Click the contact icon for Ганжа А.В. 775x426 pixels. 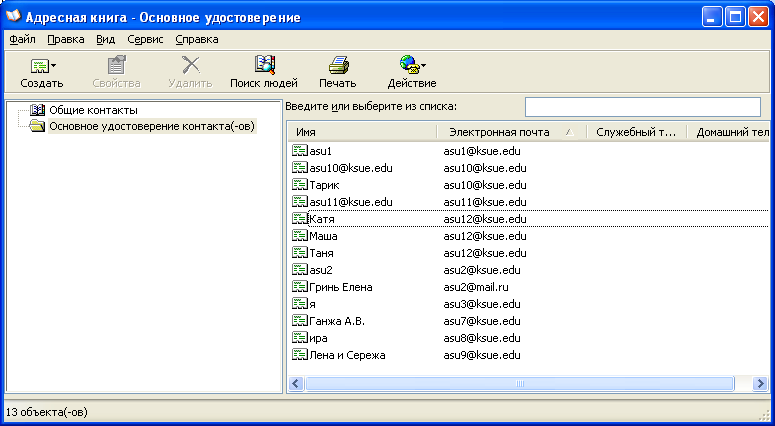click(x=300, y=321)
